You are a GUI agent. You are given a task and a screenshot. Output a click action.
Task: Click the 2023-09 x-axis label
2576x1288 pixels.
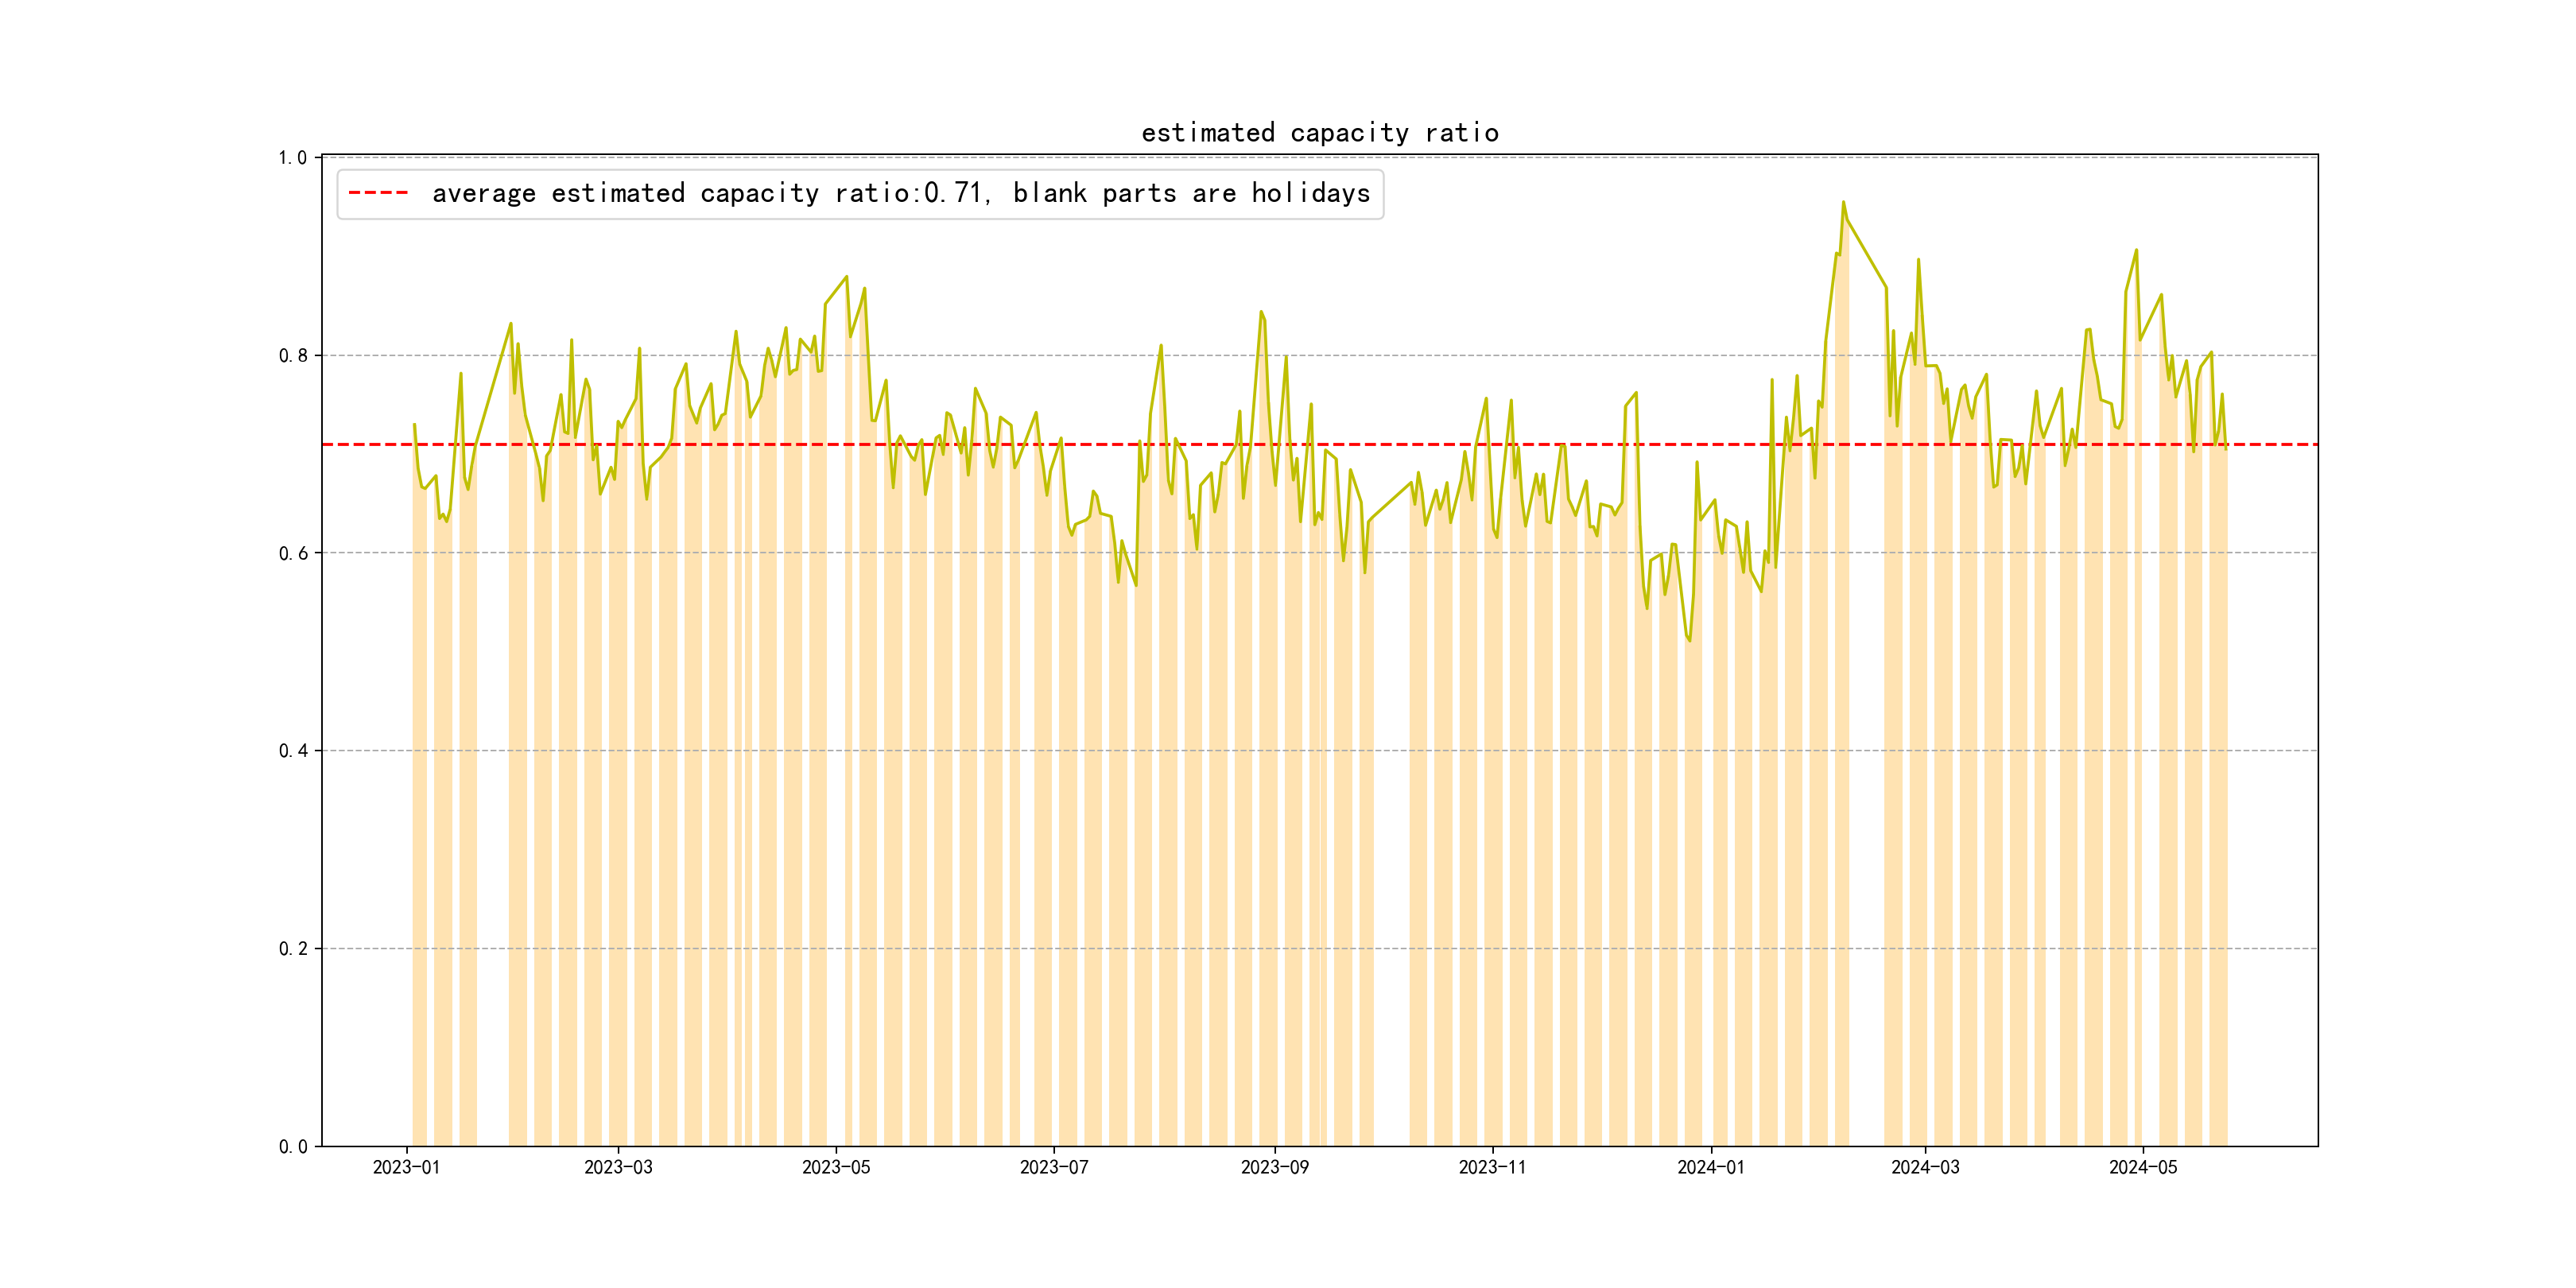tap(1274, 1167)
